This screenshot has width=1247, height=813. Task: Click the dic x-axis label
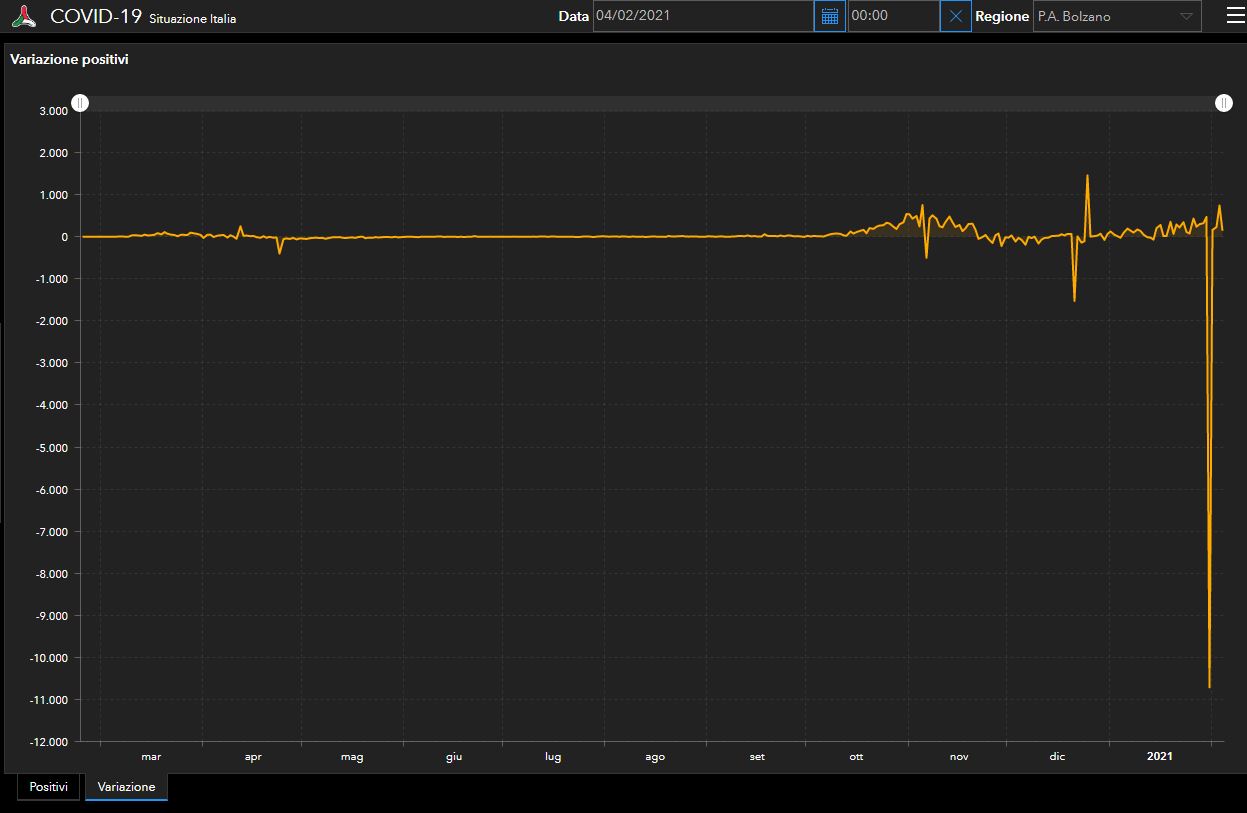click(1058, 757)
